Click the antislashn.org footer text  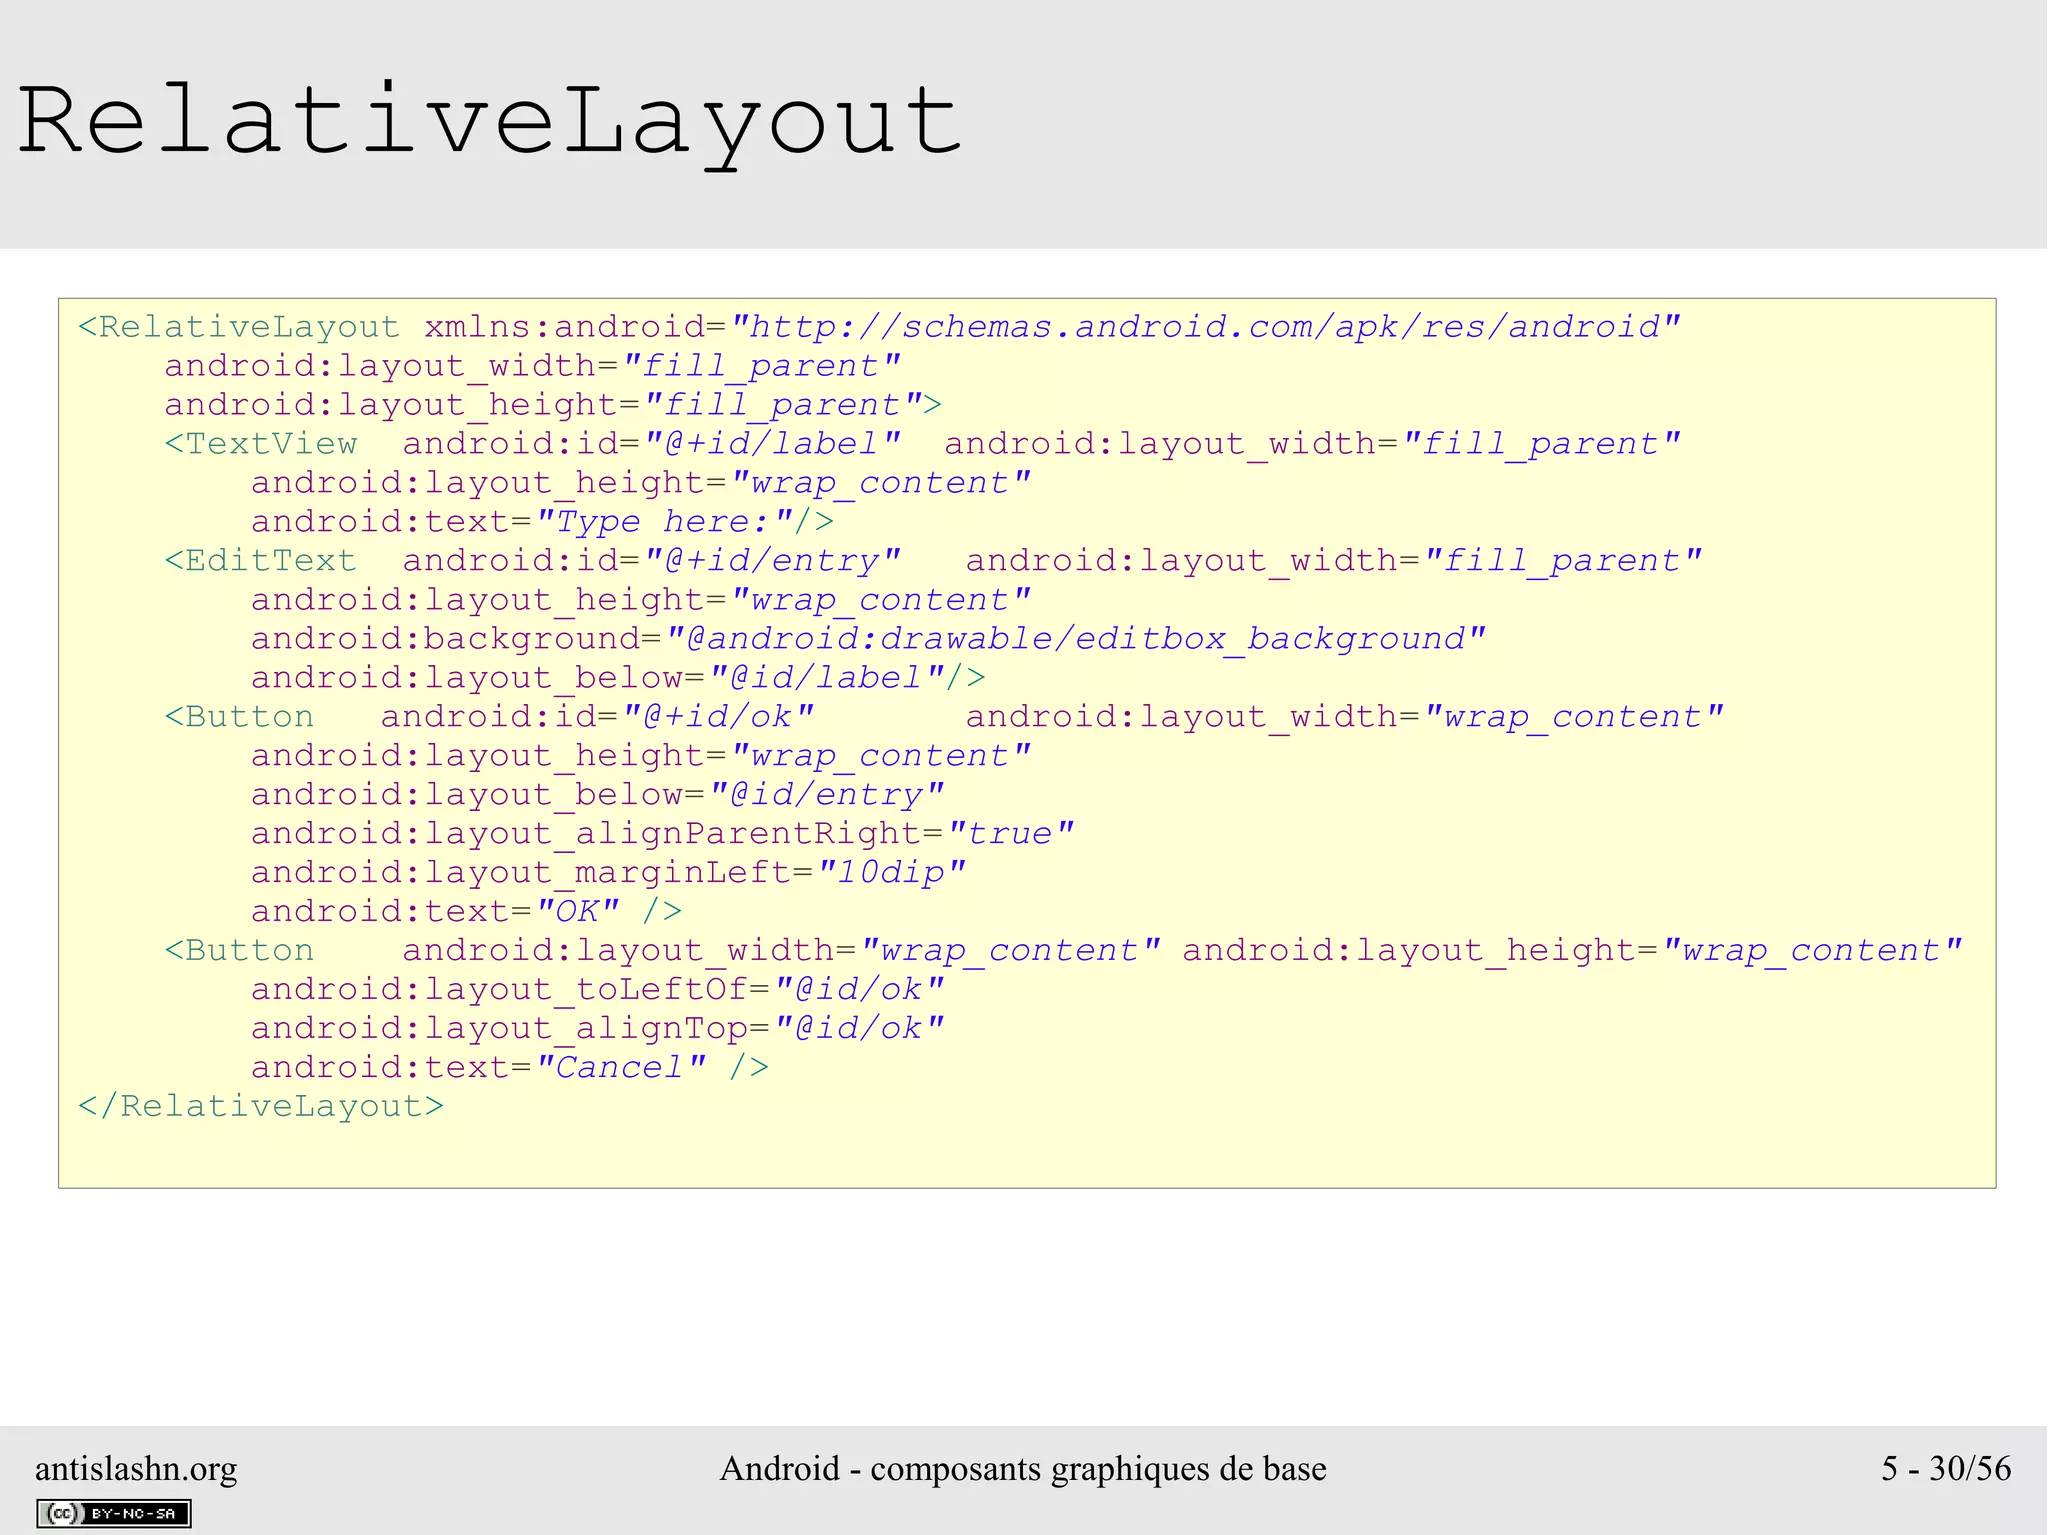(x=136, y=1469)
